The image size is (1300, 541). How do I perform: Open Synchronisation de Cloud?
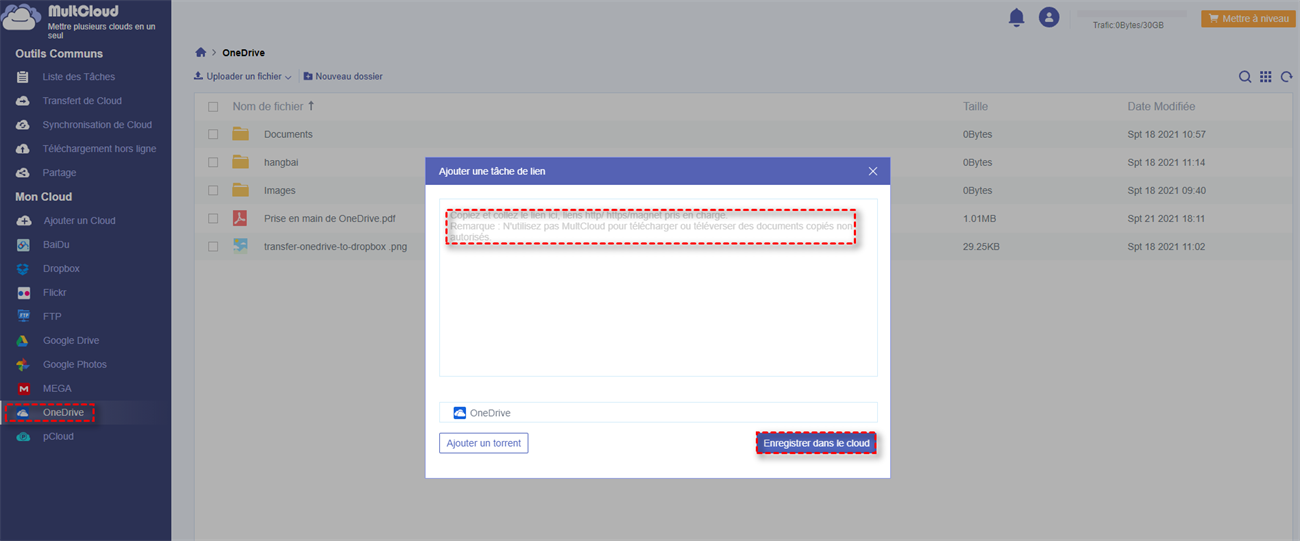pos(97,125)
